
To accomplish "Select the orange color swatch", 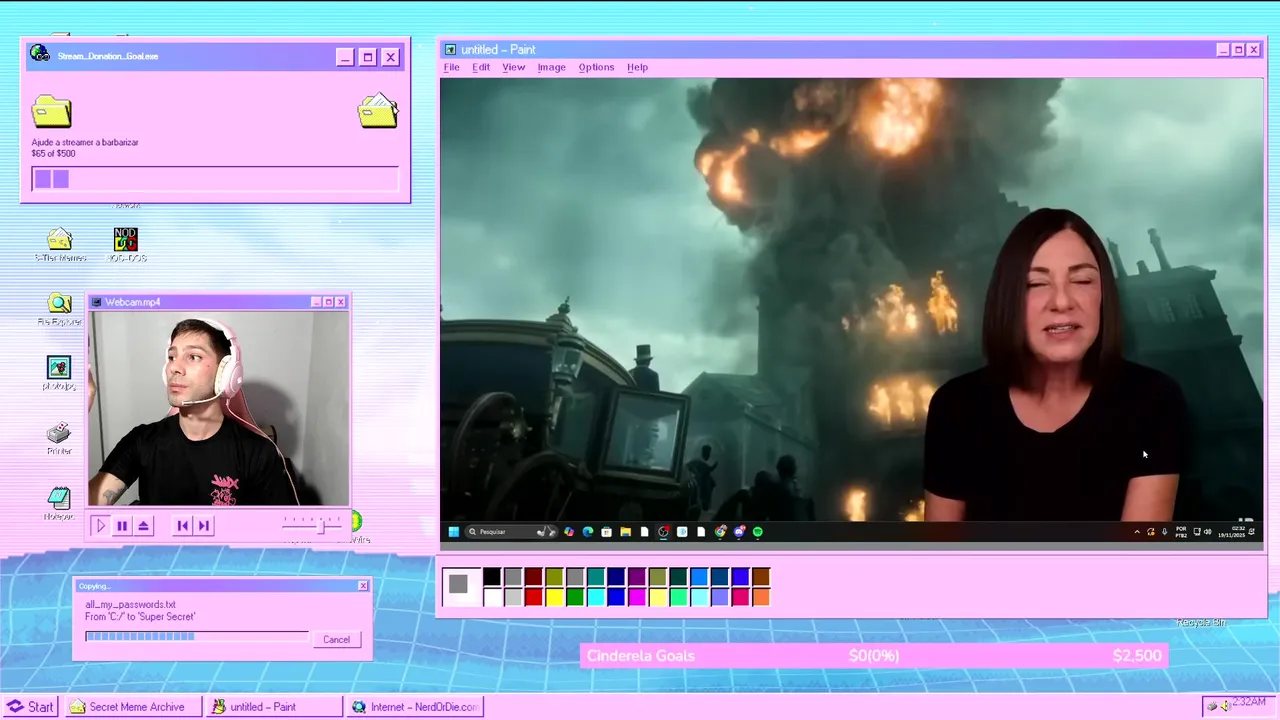I will (x=761, y=597).
